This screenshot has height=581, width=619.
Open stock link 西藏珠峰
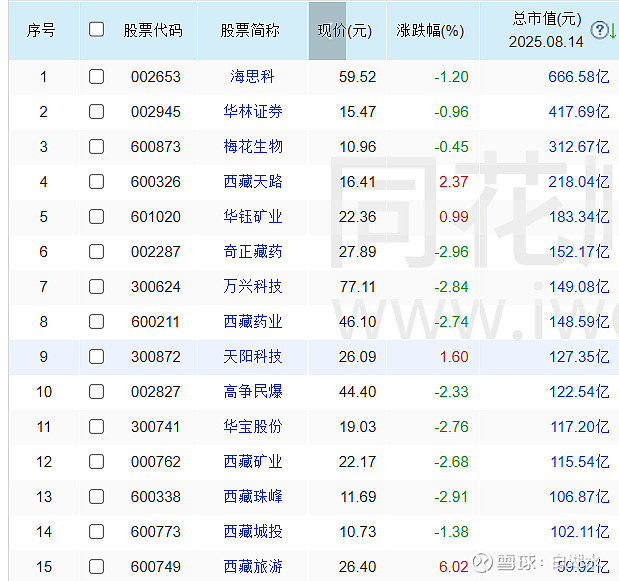coord(253,497)
